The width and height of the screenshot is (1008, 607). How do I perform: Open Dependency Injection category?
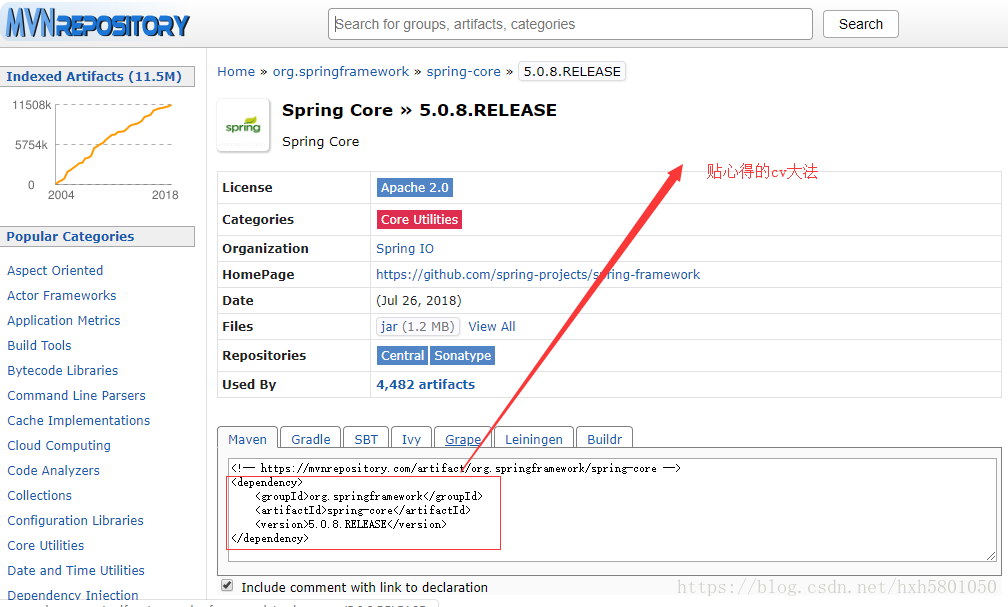pos(73,596)
